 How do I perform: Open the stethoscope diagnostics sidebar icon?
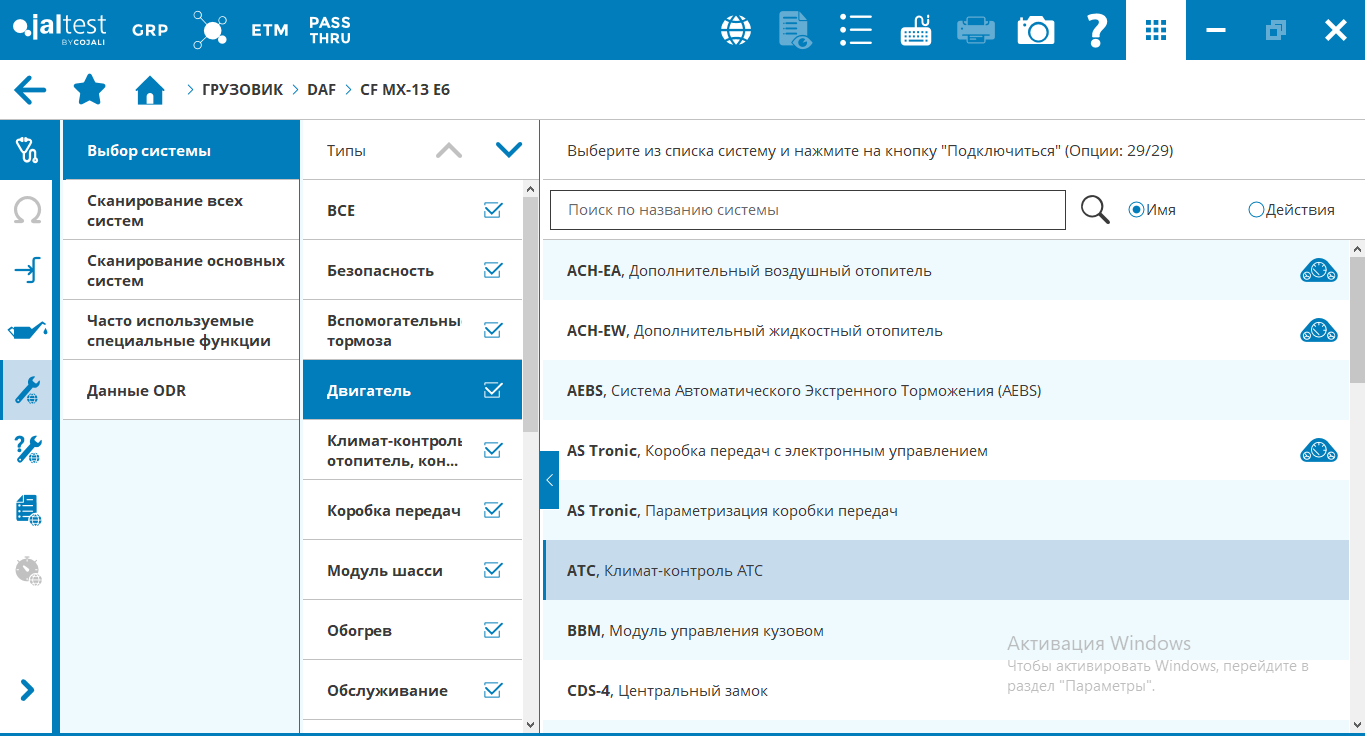[x=27, y=151]
